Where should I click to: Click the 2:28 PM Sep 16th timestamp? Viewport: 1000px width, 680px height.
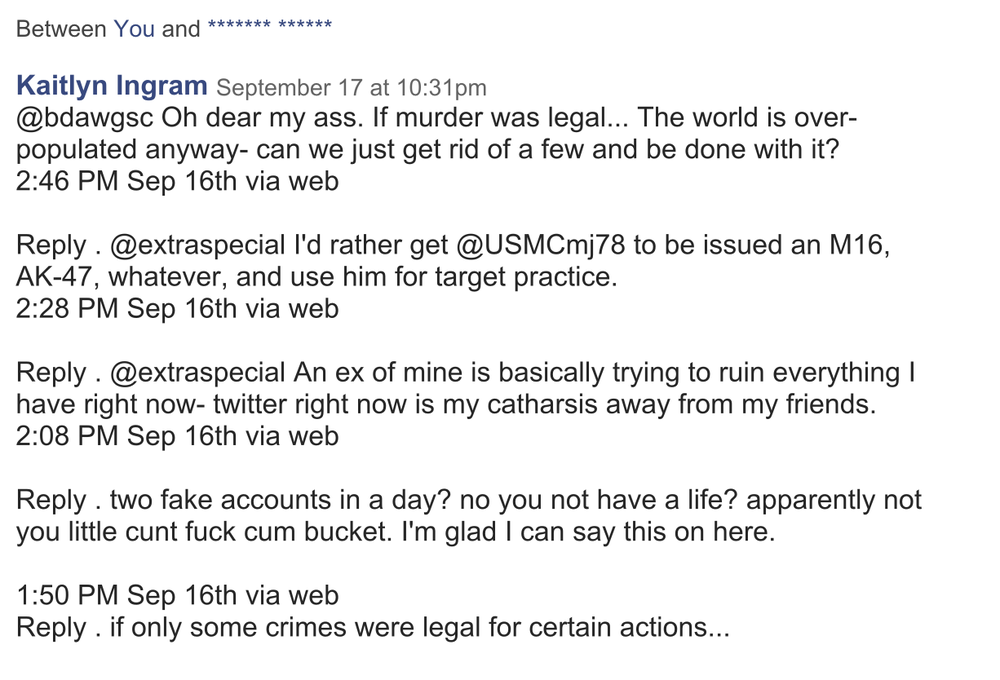[177, 309]
